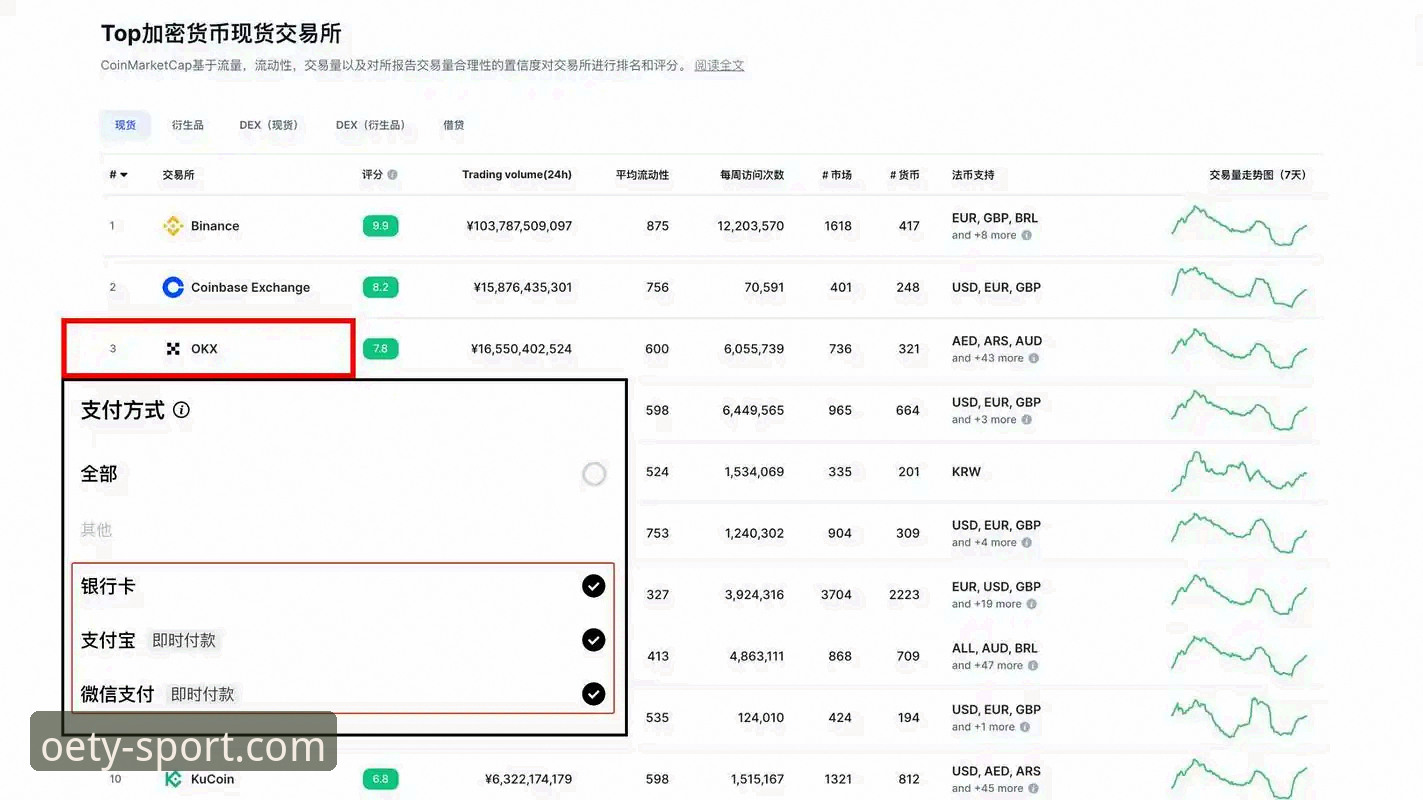
Task: Click Coinbase volume ¥15,876,435,301
Action: 523,287
